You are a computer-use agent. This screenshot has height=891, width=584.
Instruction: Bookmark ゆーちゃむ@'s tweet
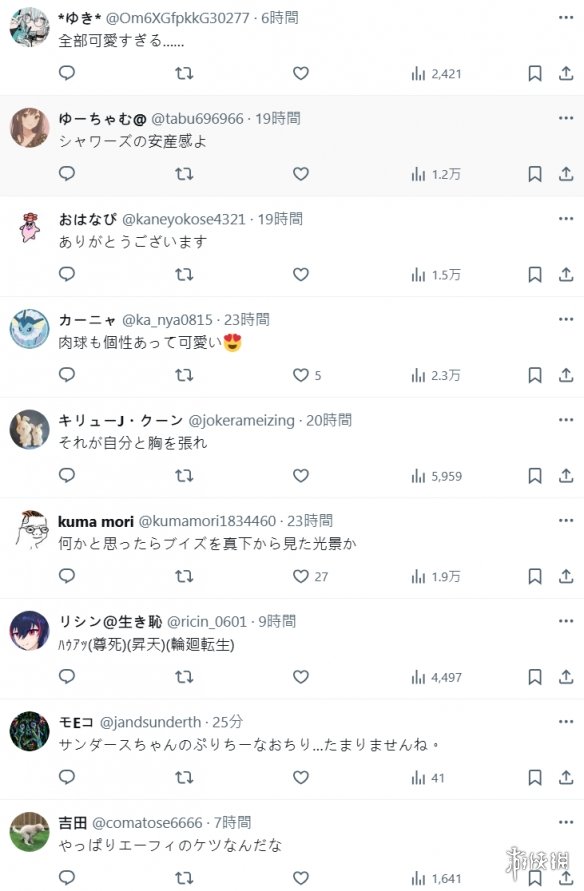pos(534,173)
